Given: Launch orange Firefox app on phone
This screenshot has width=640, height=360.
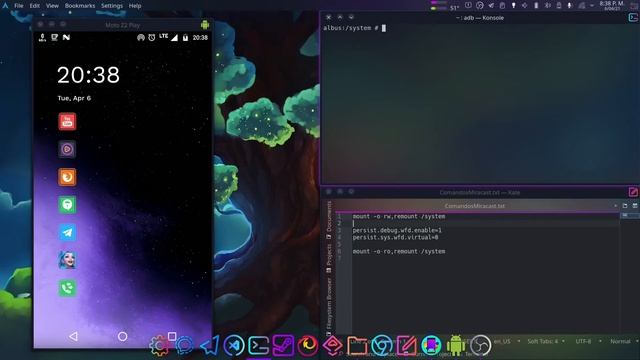Looking at the screenshot, I should [67, 177].
